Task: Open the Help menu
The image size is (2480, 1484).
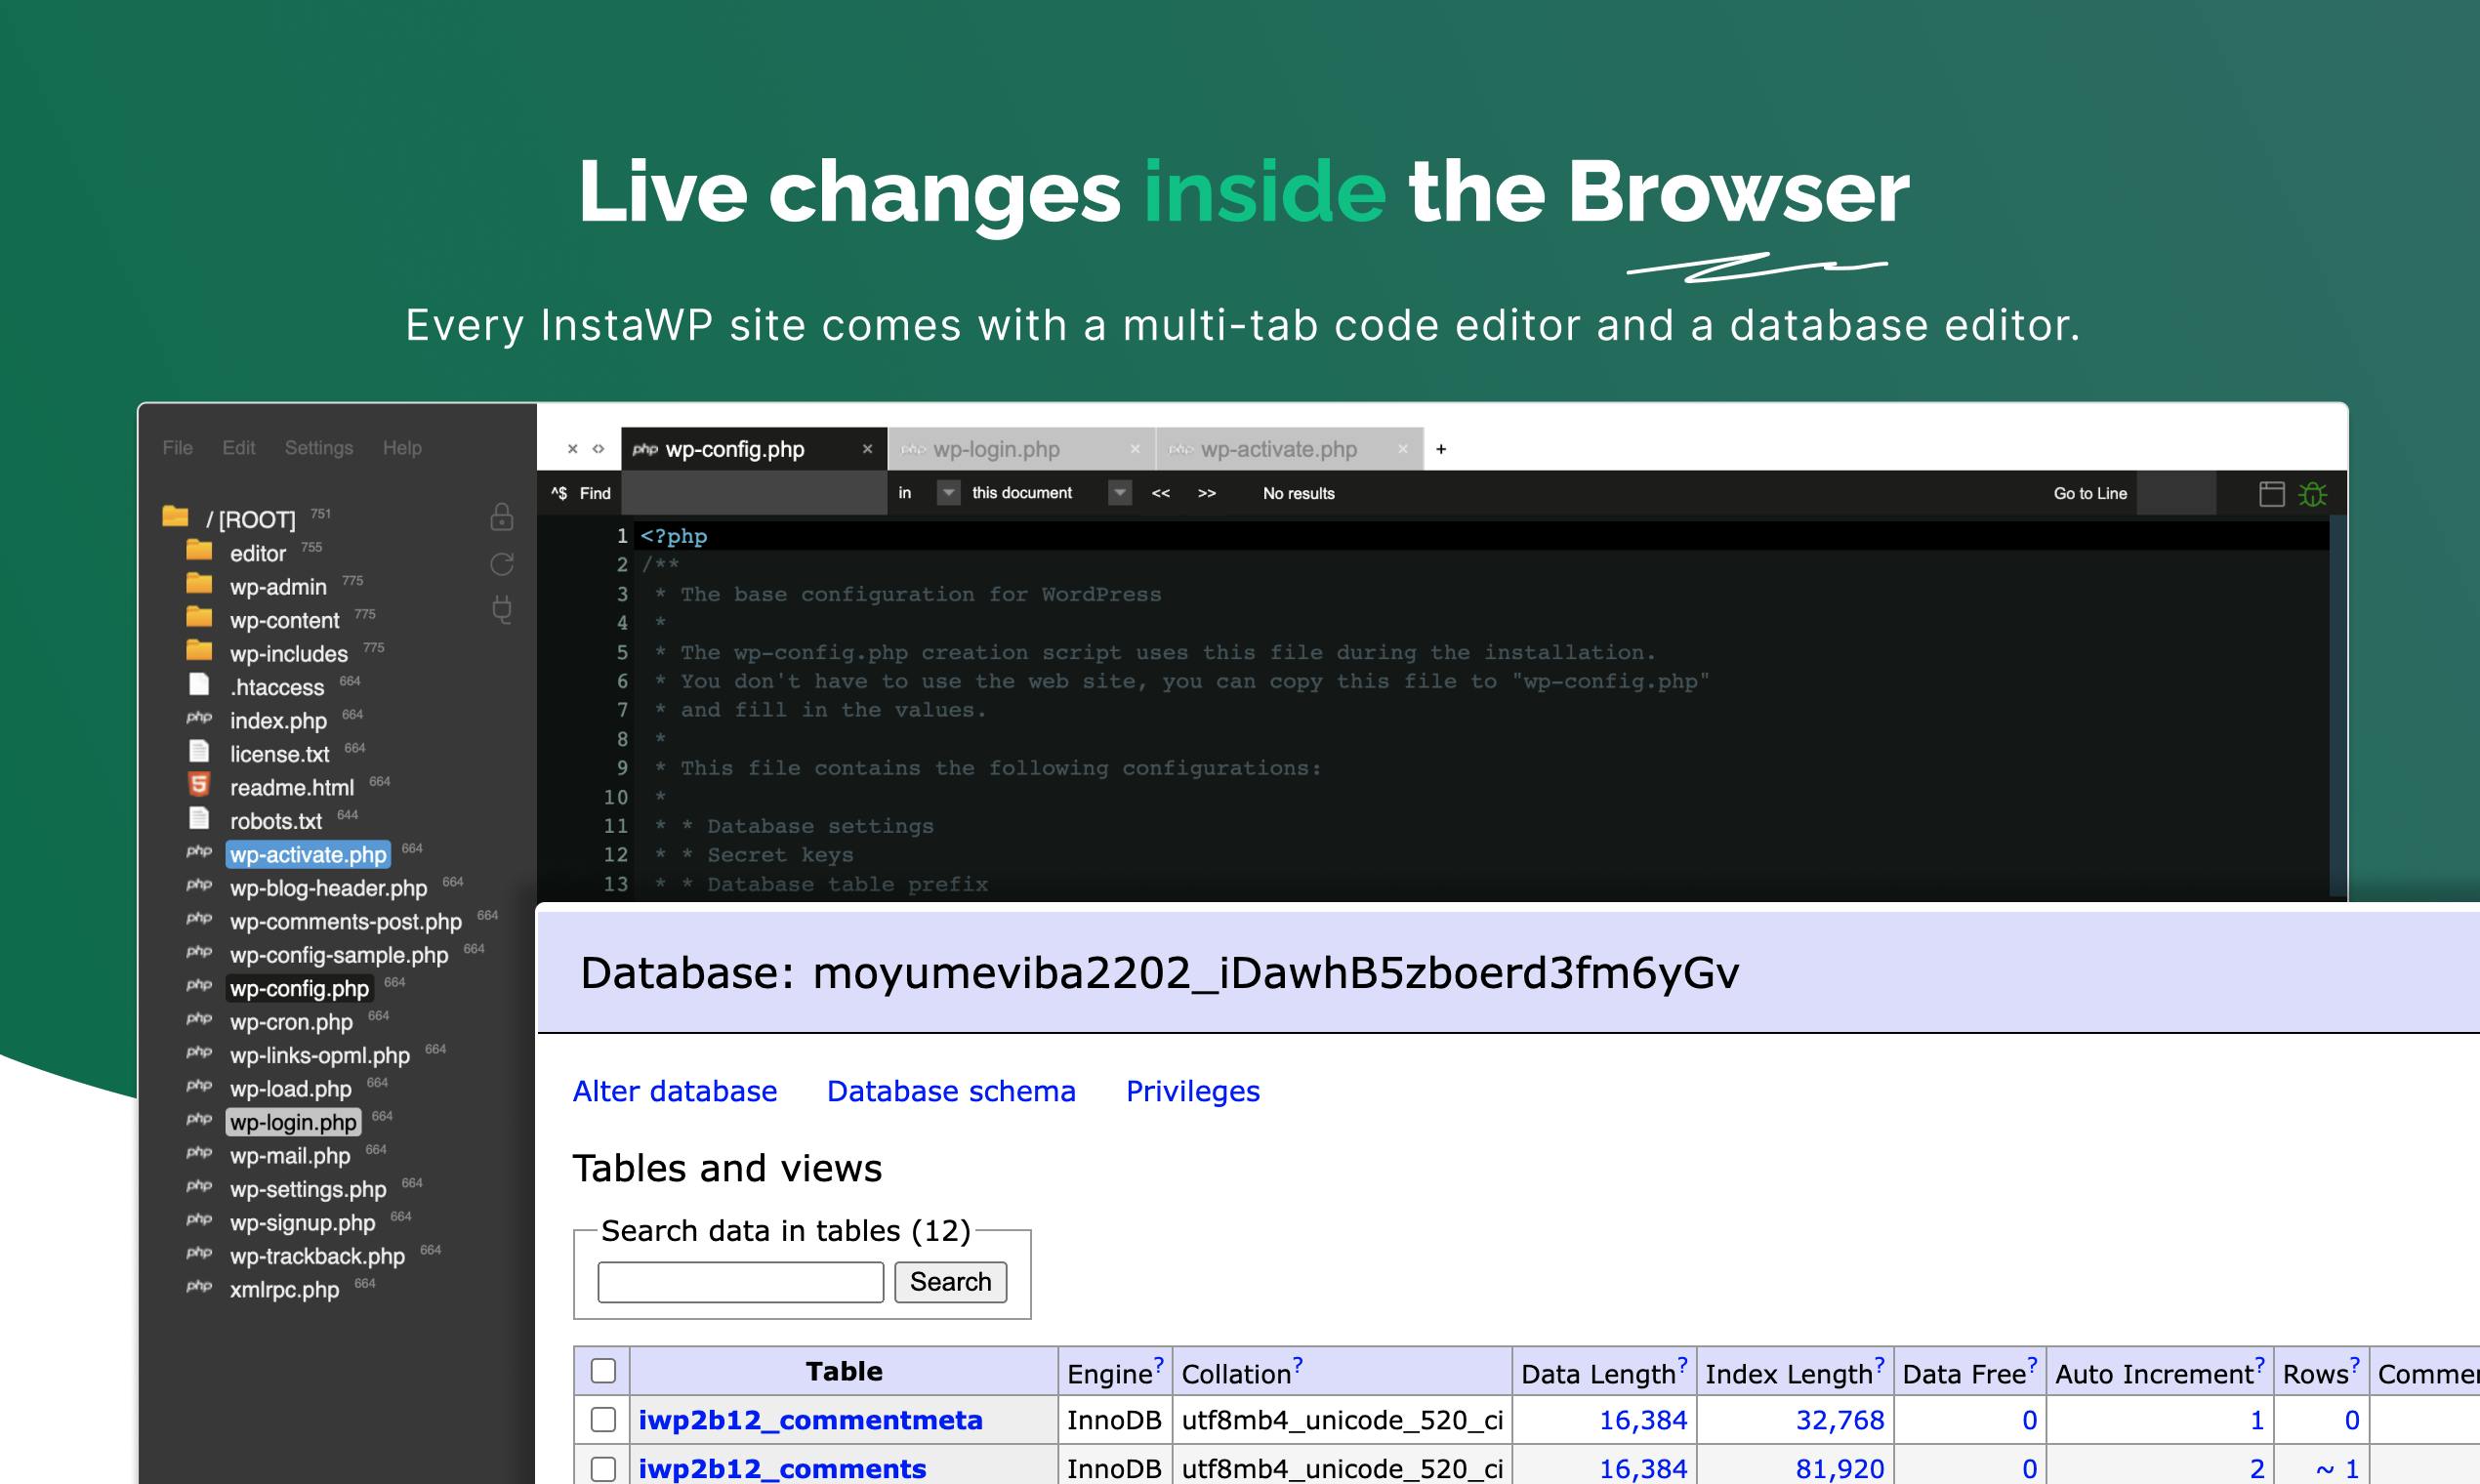Action: [x=402, y=448]
